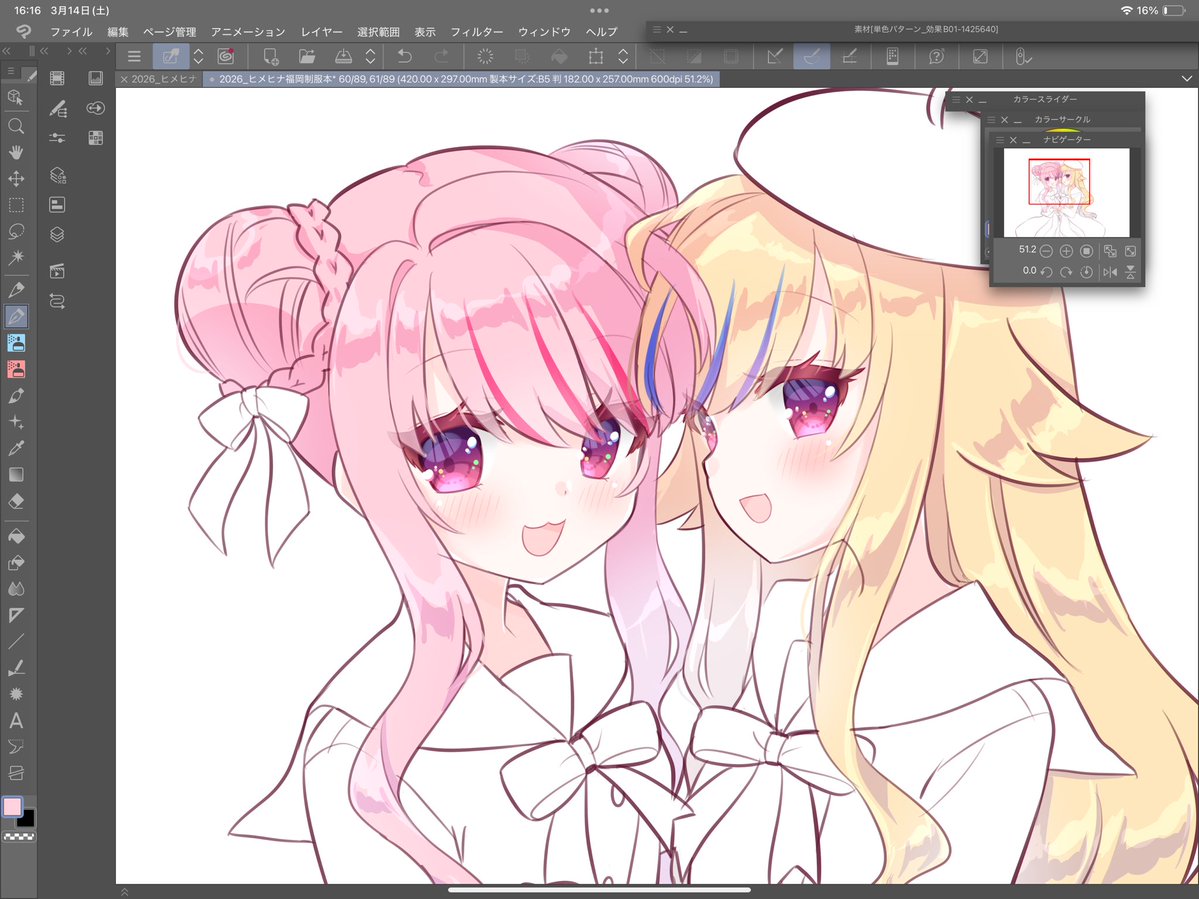This screenshot has height=899, width=1199.
Task: Toggle Flip Horizontal in Navigator panel
Action: [x=1110, y=271]
